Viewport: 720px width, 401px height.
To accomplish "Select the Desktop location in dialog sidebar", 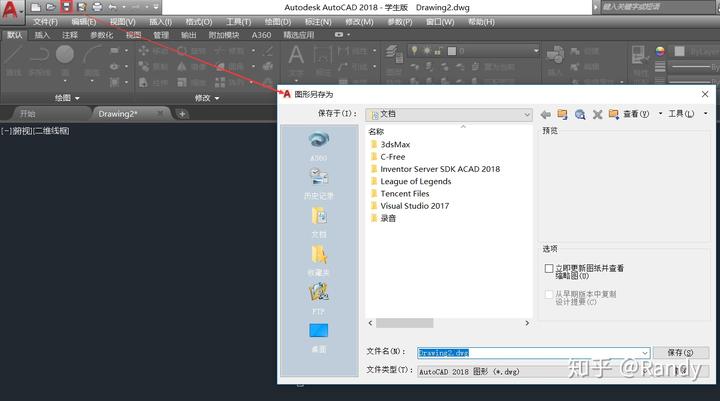I will (319, 337).
